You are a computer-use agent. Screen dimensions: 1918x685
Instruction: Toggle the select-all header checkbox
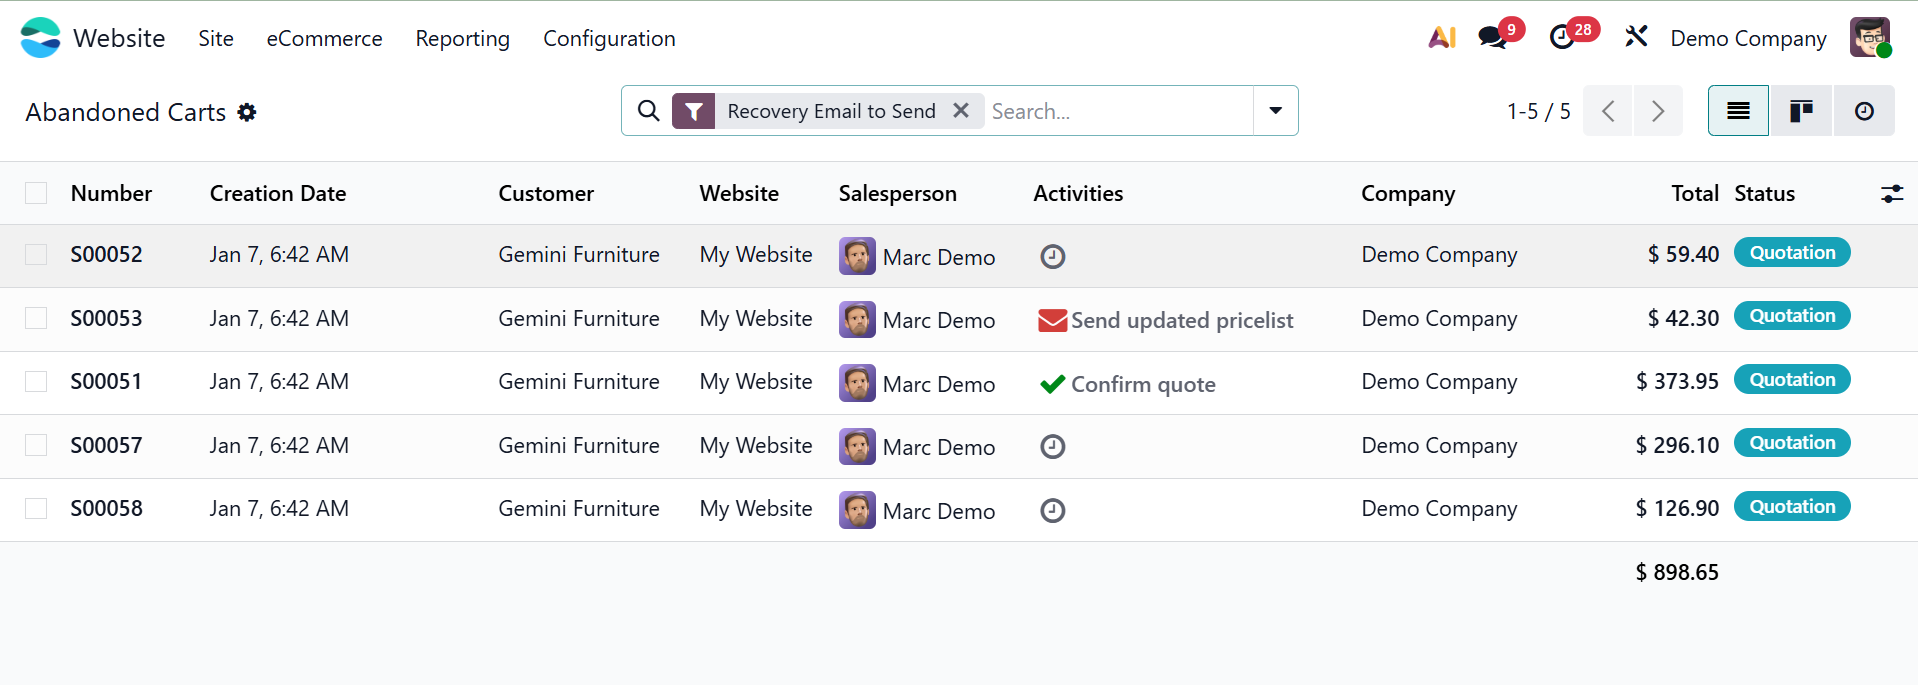tap(36, 193)
